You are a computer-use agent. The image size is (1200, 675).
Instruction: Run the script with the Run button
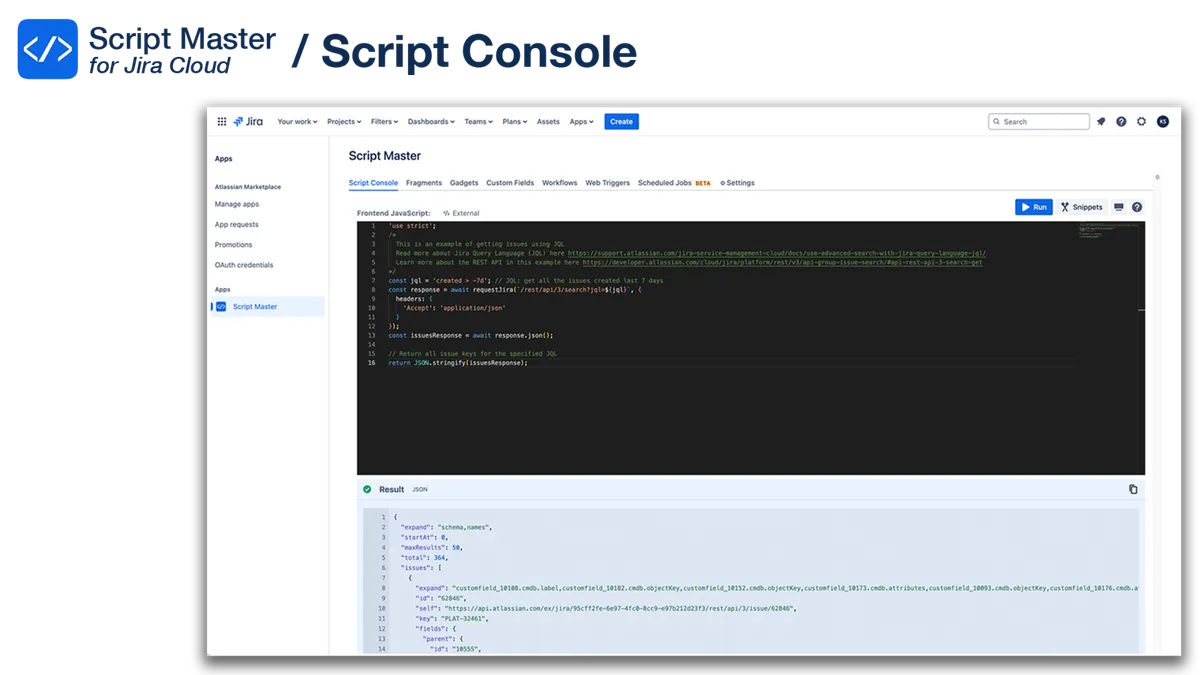[1034, 207]
